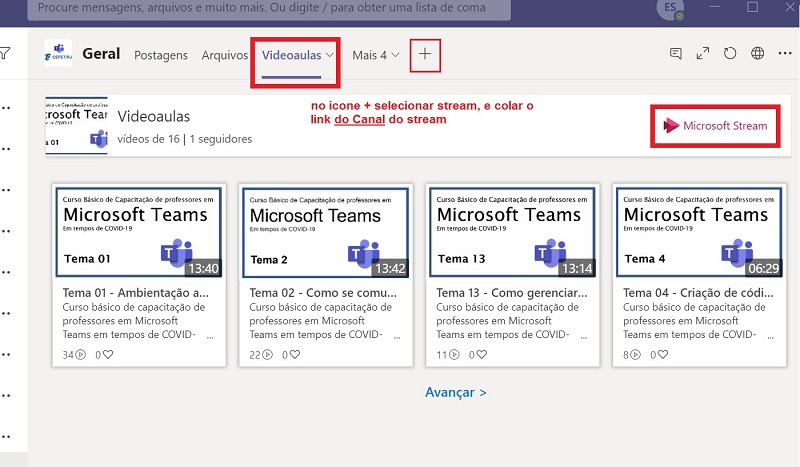This screenshot has width=800, height=467.
Task: Expand the Videoaulas tab dropdown chevron
Action: tap(330, 55)
